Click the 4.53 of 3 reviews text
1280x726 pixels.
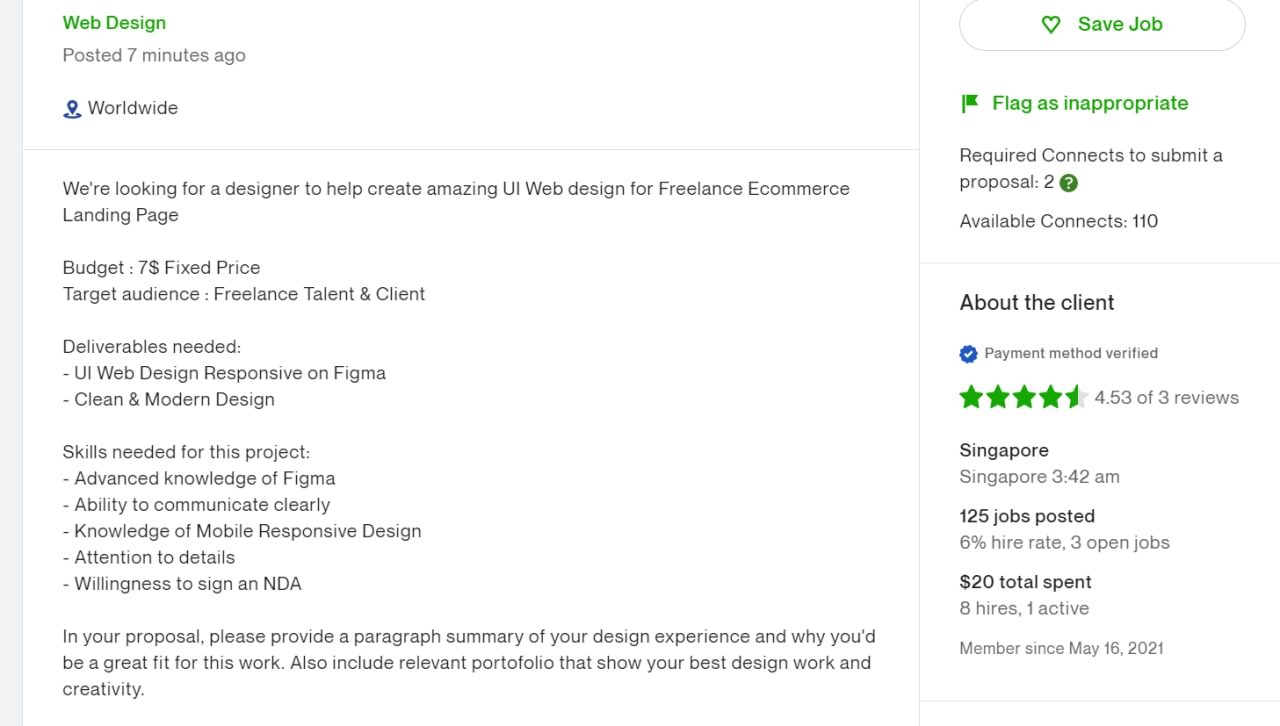(x=1166, y=397)
